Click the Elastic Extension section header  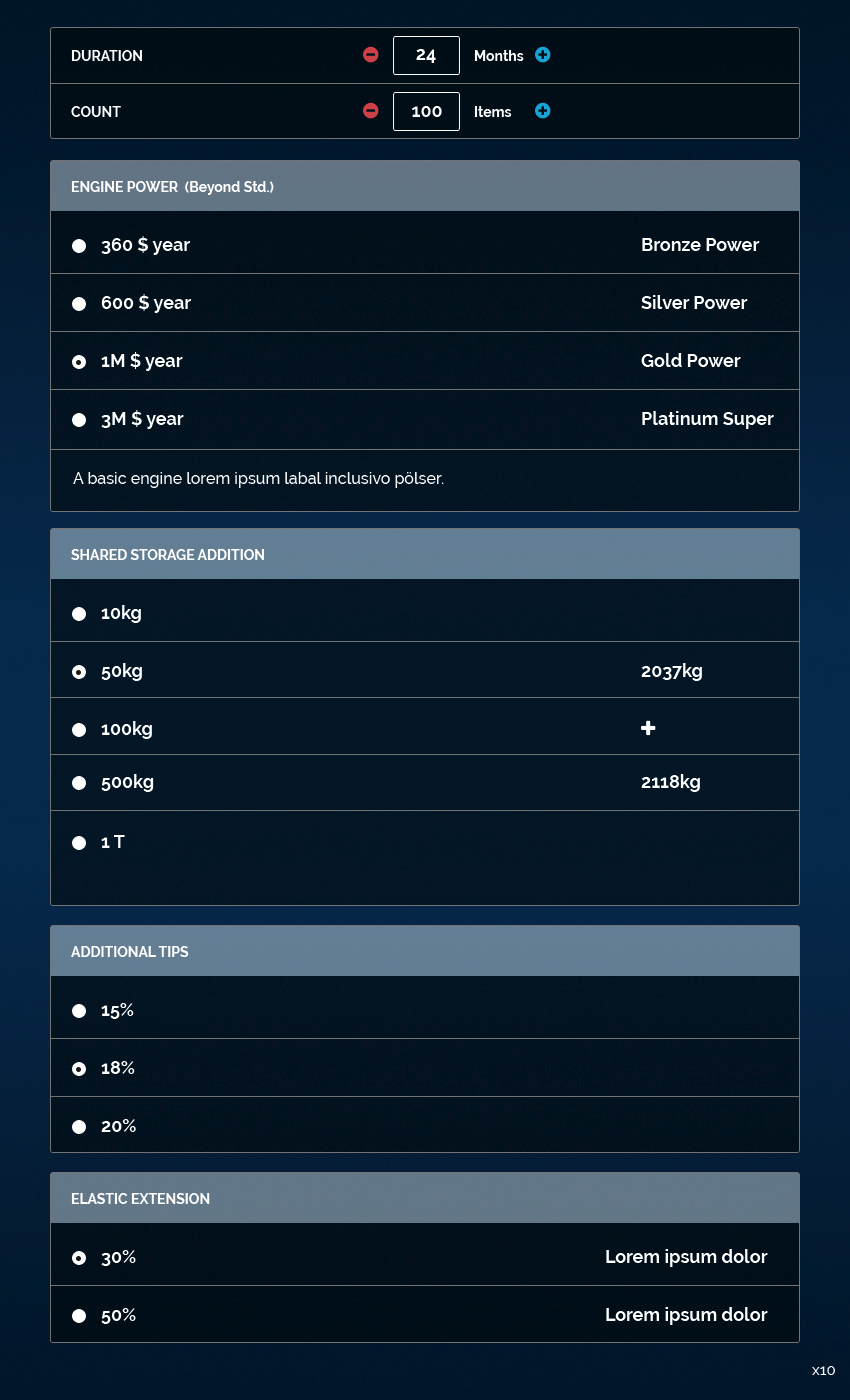click(x=425, y=1198)
